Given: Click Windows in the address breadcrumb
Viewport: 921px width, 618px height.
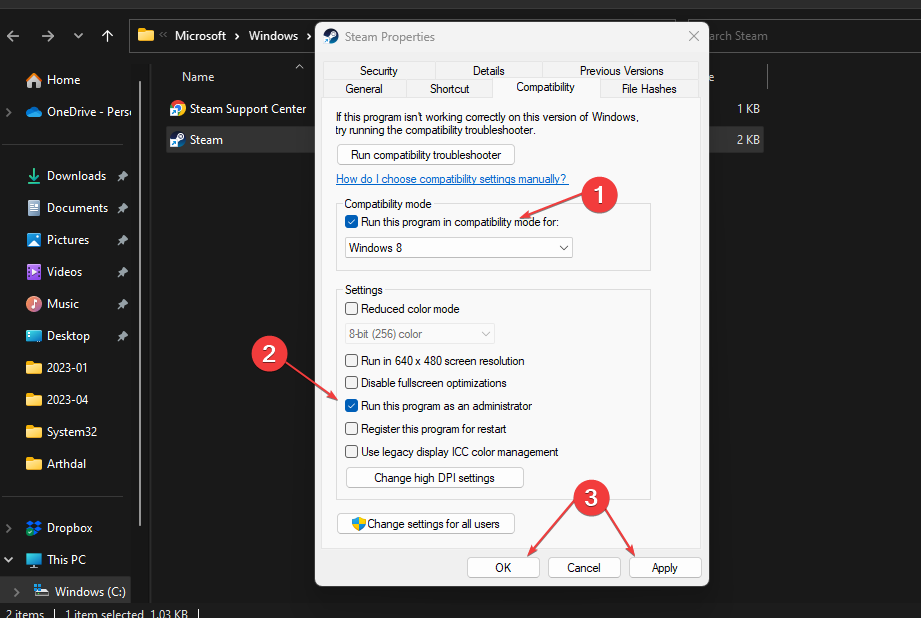Looking at the screenshot, I should point(273,36).
